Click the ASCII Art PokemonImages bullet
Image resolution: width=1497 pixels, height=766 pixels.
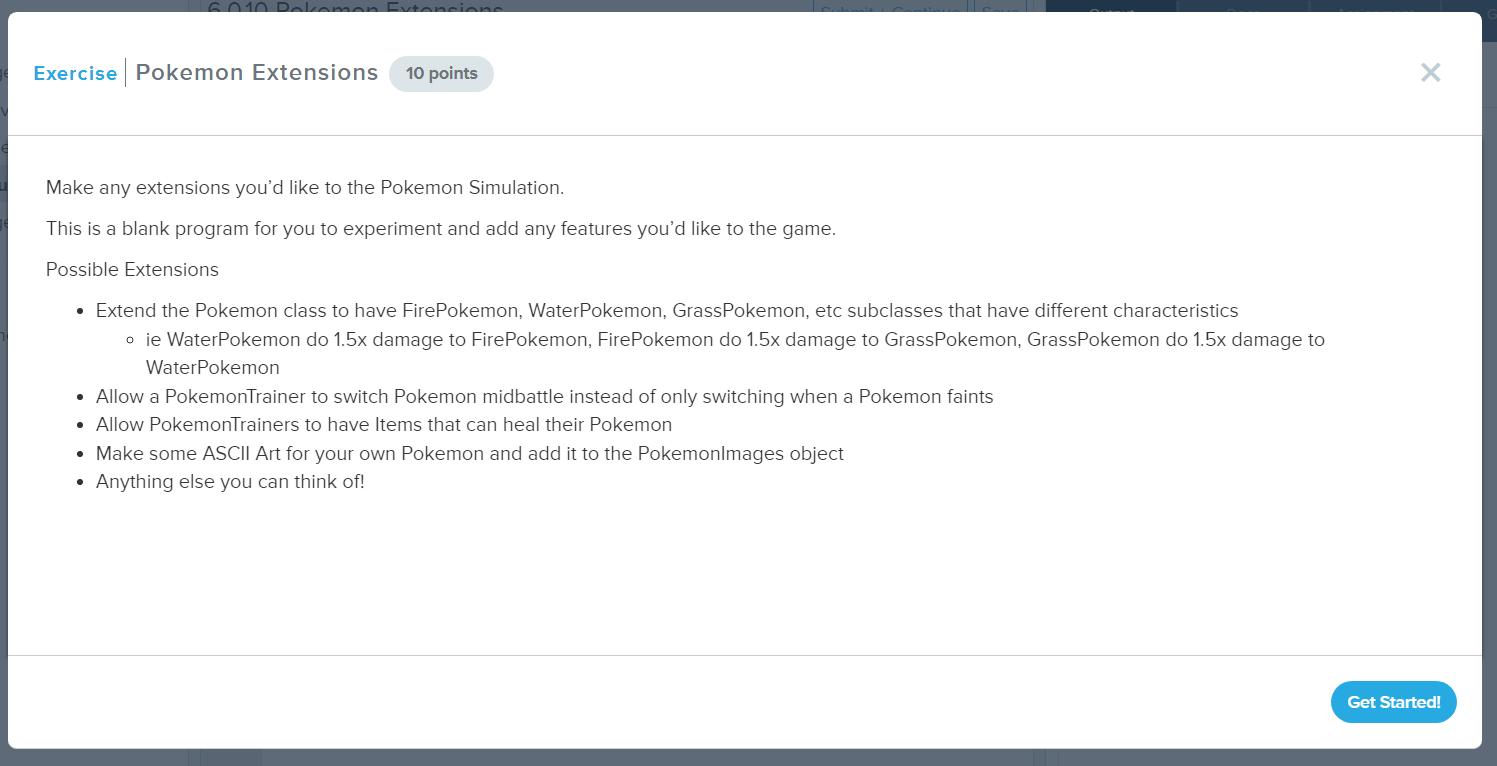(x=470, y=453)
